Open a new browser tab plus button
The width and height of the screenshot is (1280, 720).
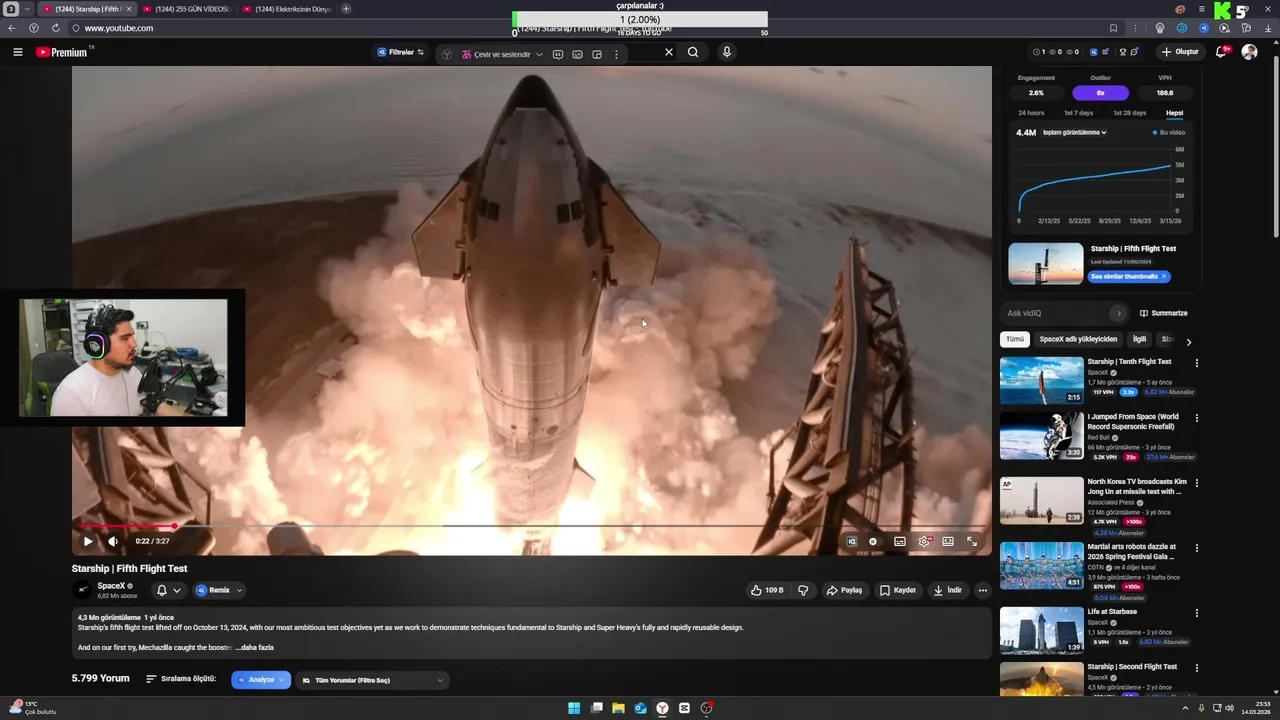[346, 9]
